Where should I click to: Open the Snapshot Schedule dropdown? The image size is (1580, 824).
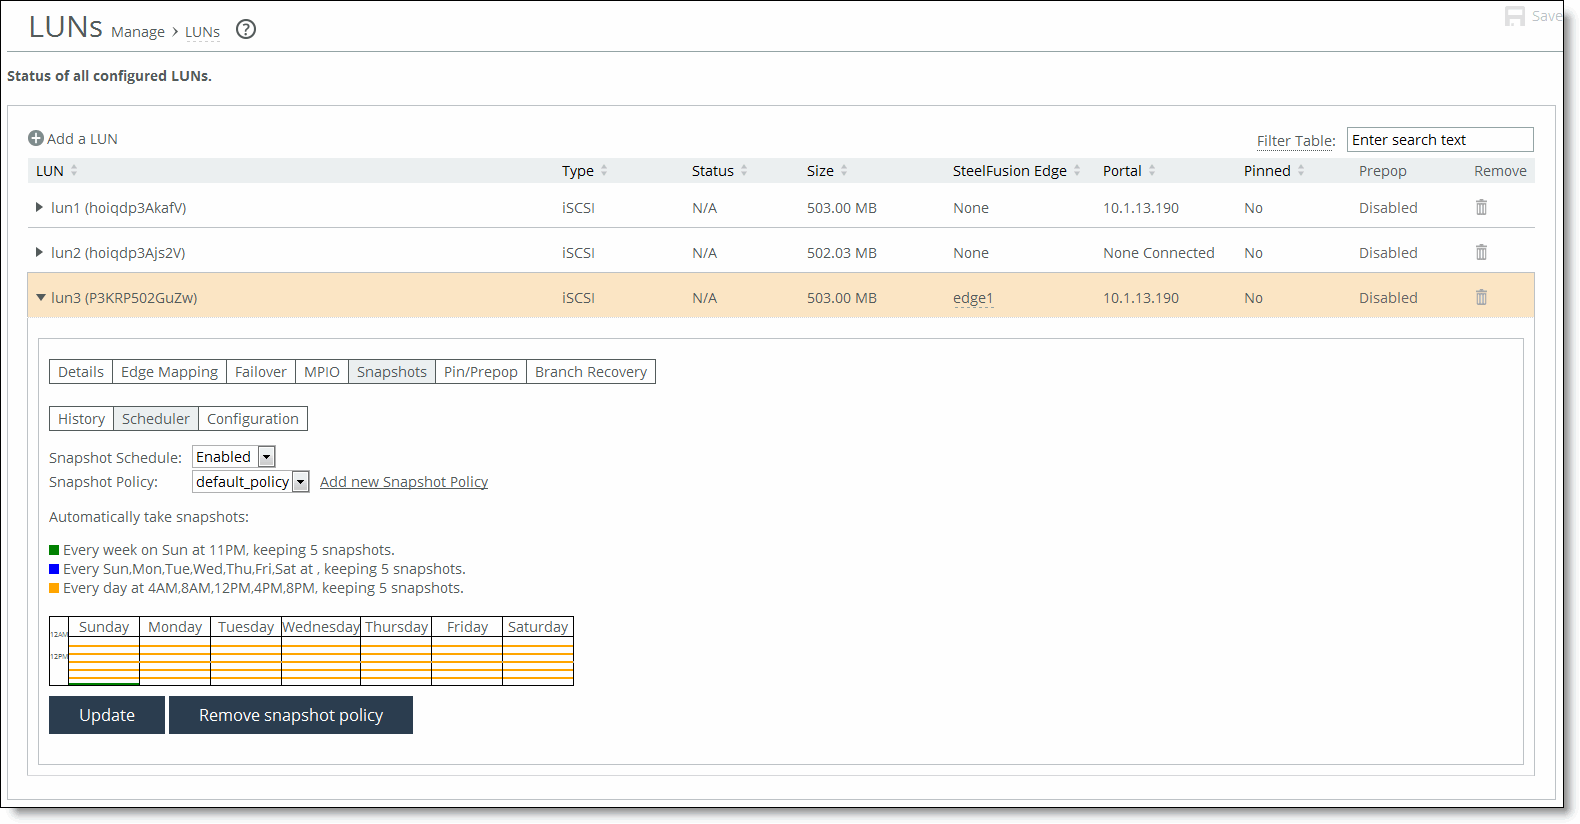click(234, 457)
